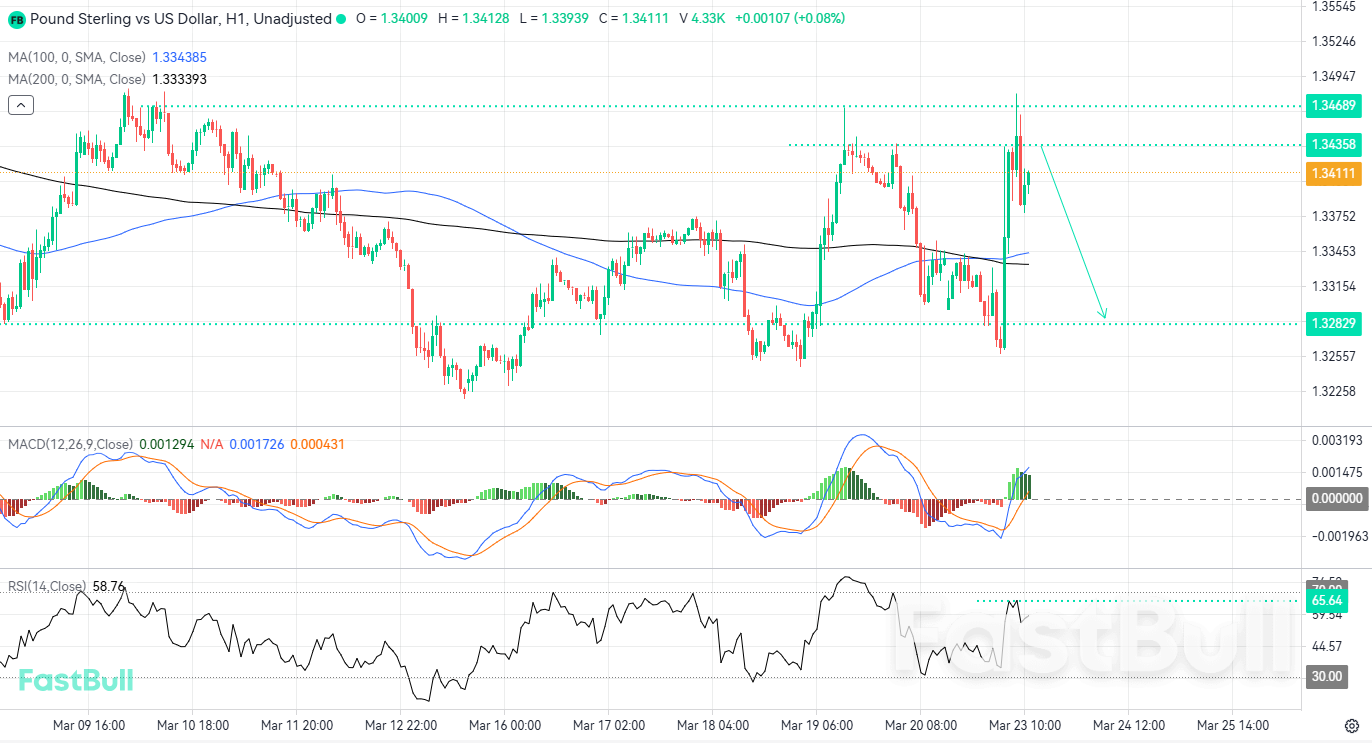Click the FastBull logo watermark
Viewport: 1372px width, 743px height.
point(75,680)
